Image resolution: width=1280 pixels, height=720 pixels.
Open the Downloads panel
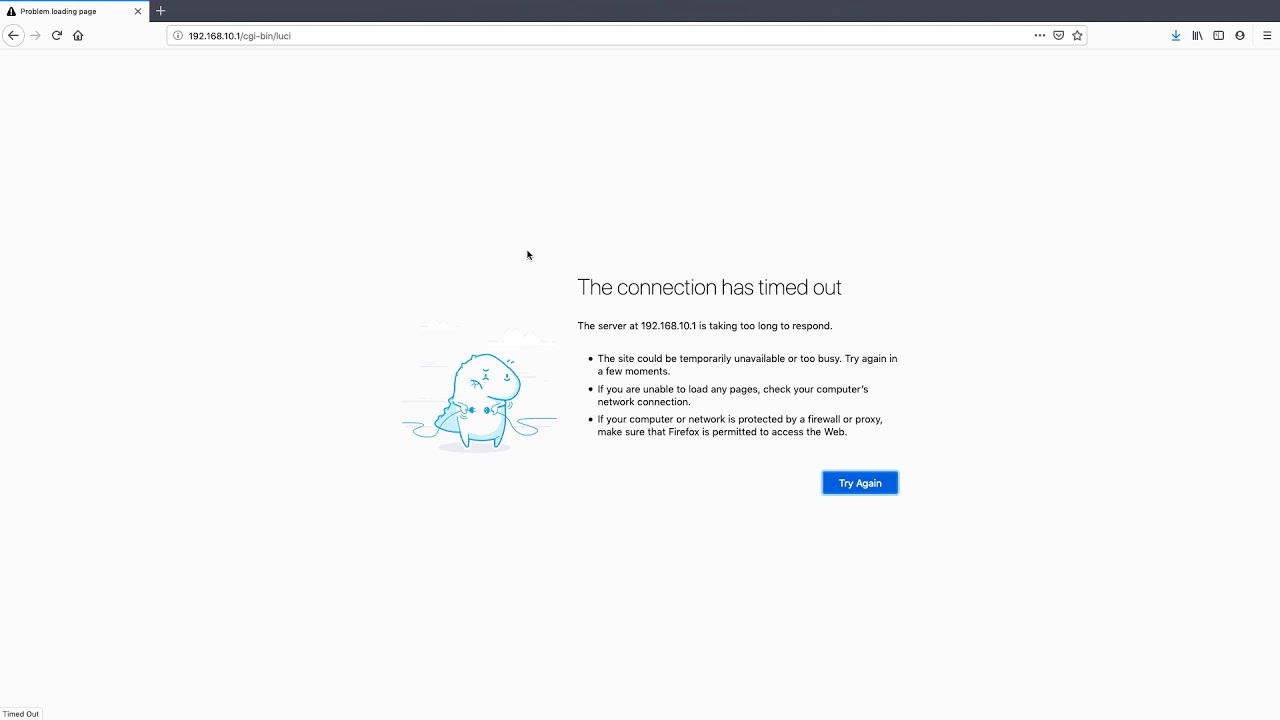(x=1176, y=35)
